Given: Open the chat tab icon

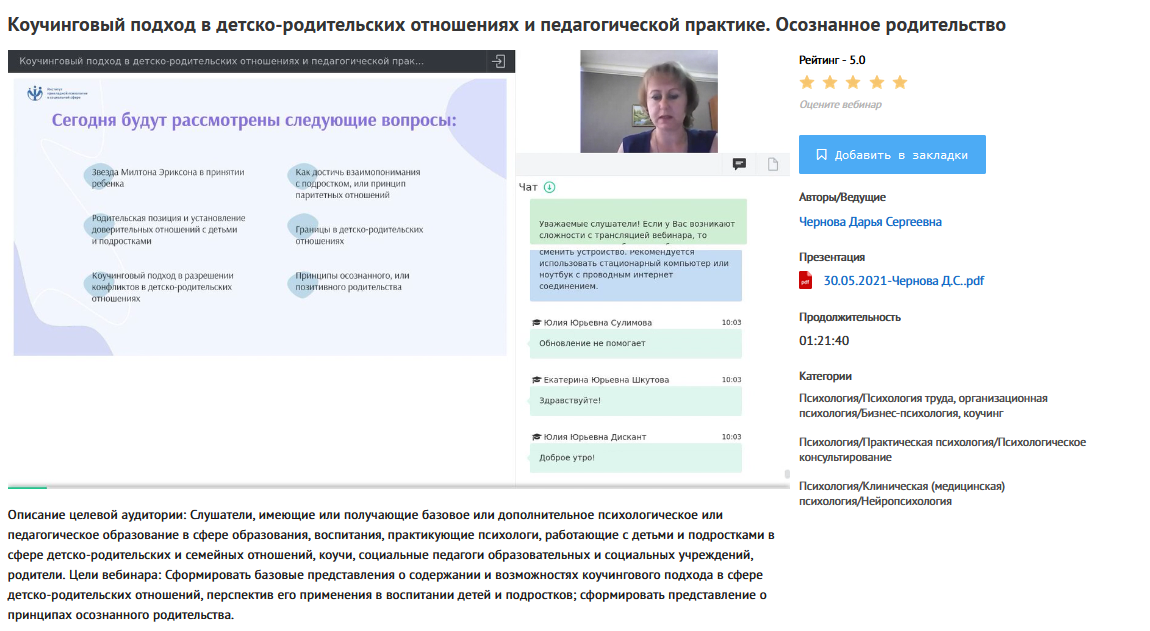Looking at the screenshot, I should coord(740,164).
